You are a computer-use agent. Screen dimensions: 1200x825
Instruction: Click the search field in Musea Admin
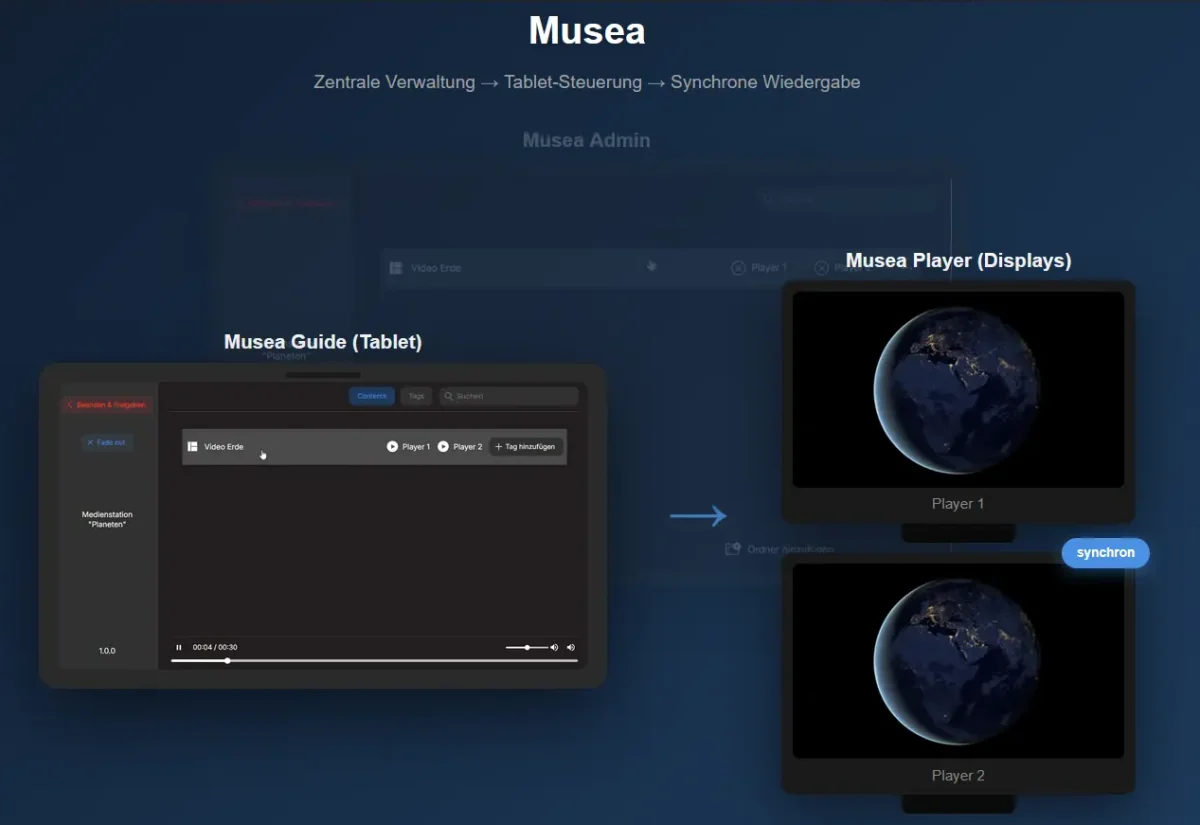[x=845, y=200]
